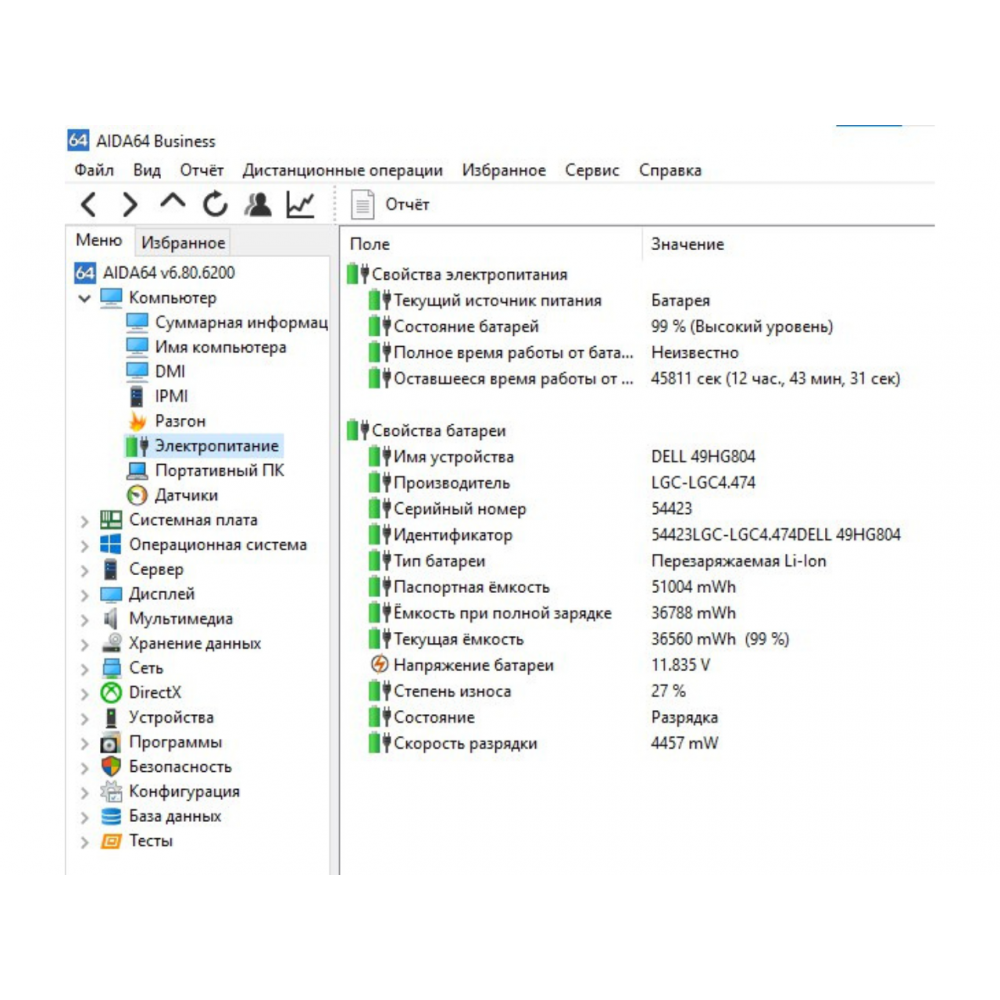The height and width of the screenshot is (1000, 1000).
Task: Click the Системная плата motherboard icon
Action: coord(111,520)
